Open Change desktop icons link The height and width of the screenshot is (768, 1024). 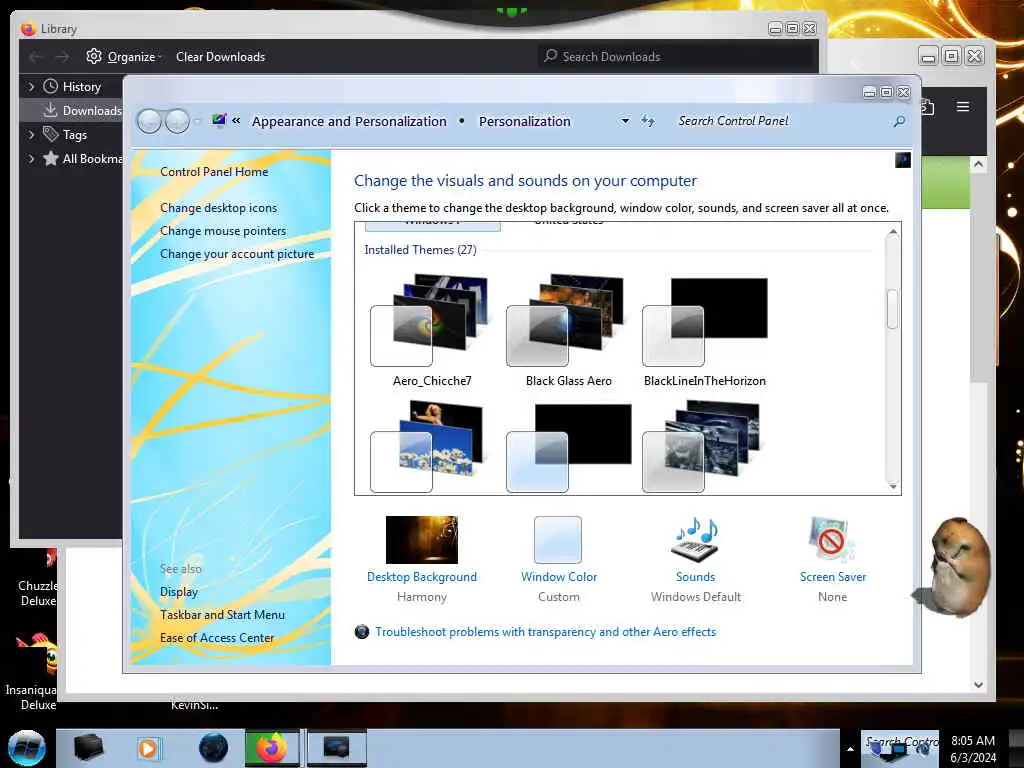(x=218, y=208)
